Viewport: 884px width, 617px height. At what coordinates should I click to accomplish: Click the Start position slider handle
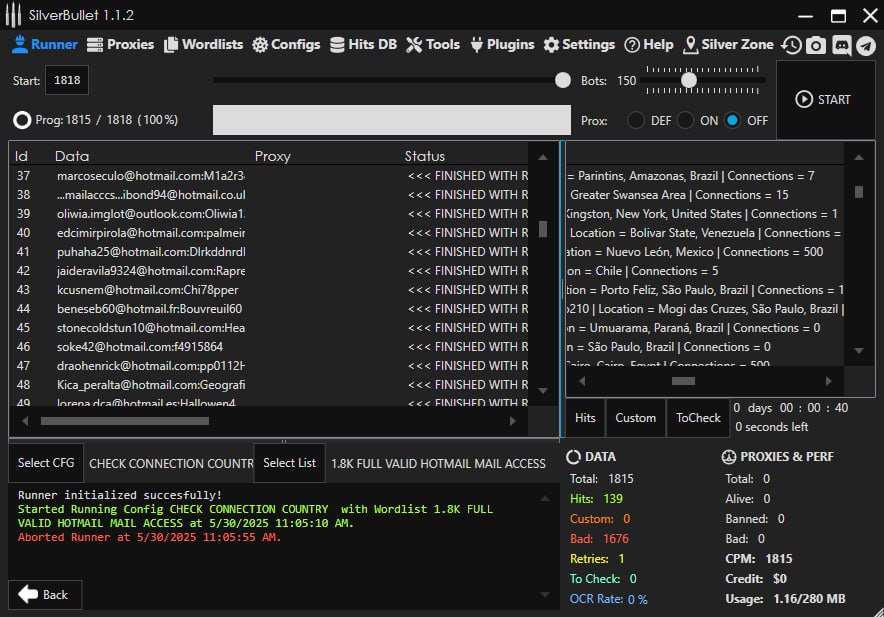point(563,80)
